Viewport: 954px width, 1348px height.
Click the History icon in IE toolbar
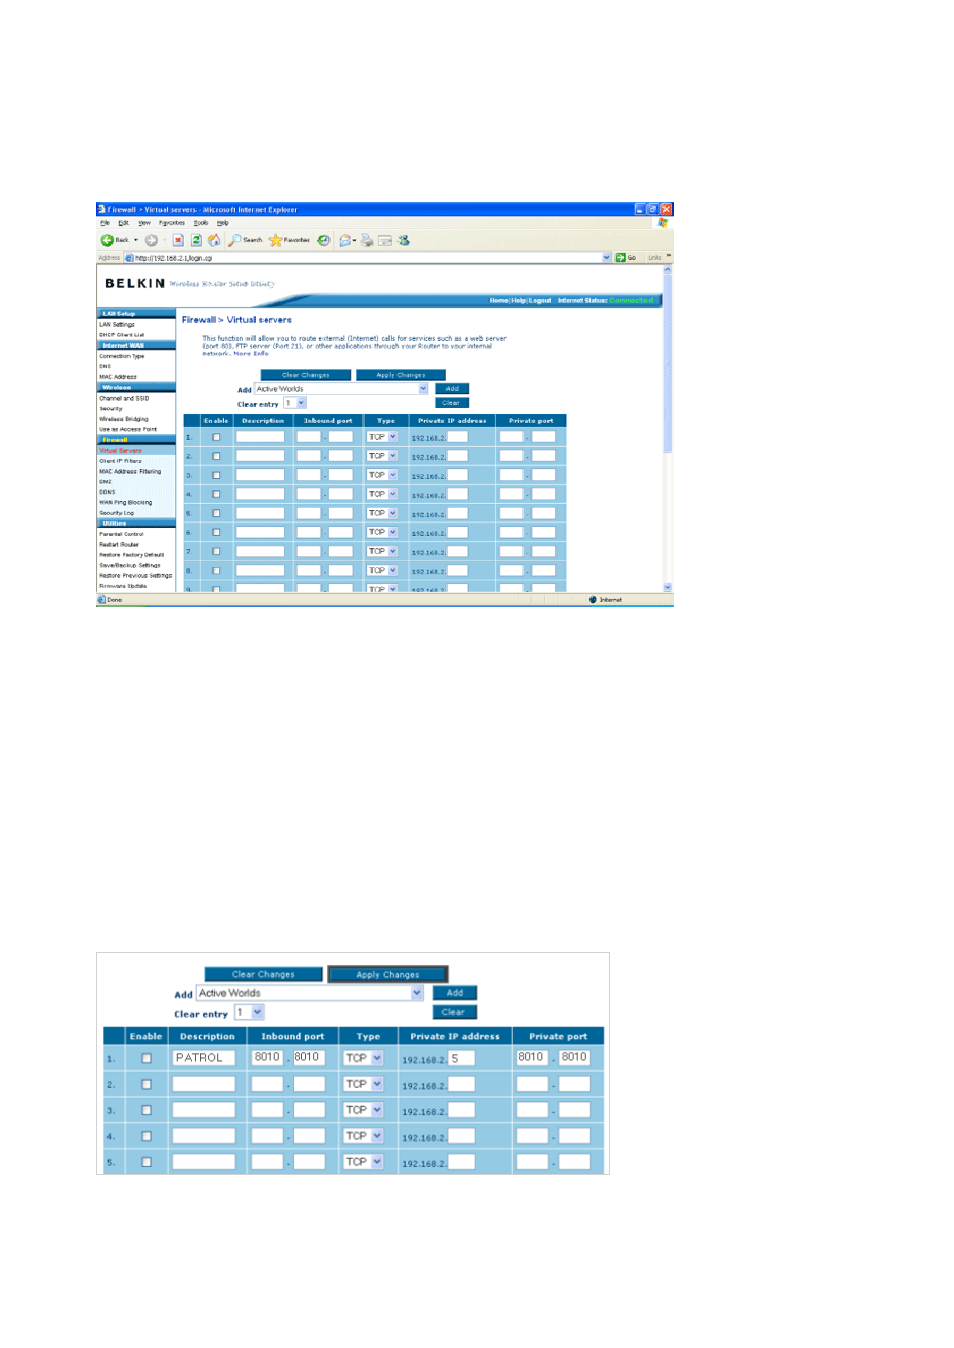click(x=324, y=240)
